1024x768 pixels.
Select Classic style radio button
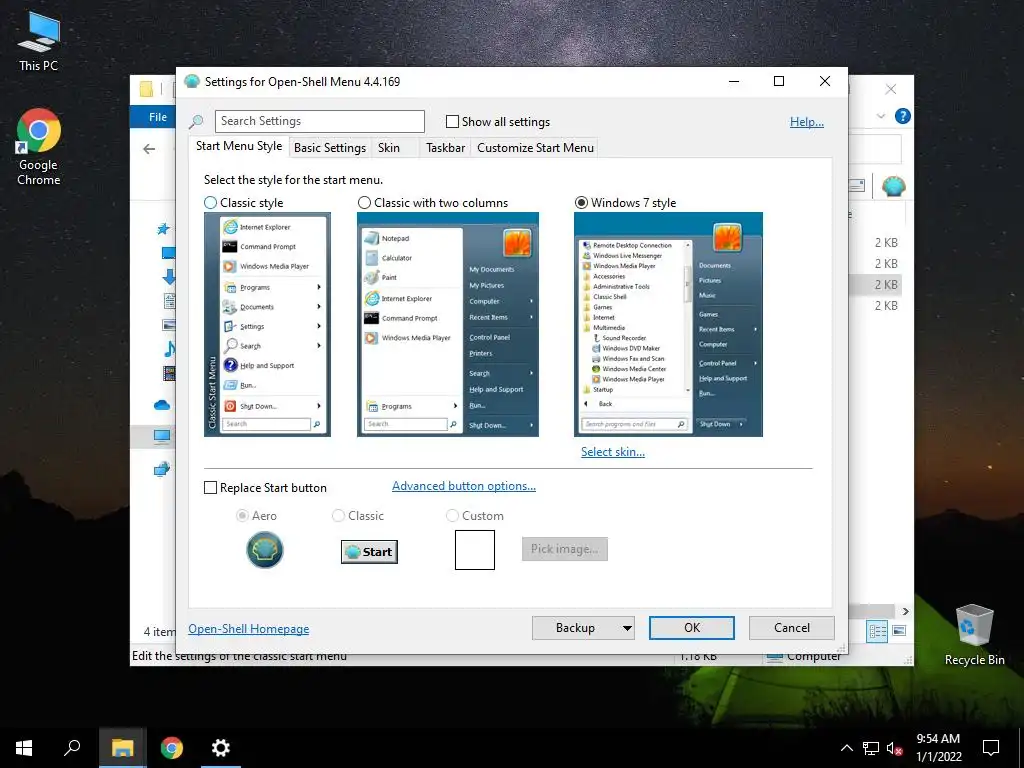point(210,202)
